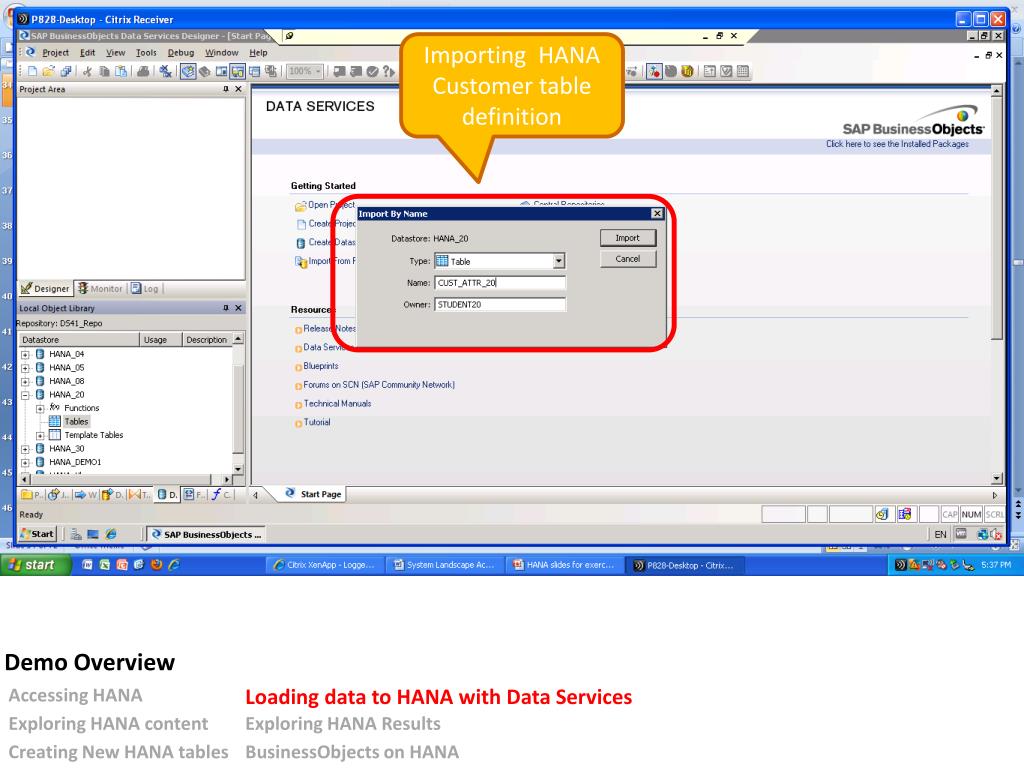Click the gold cylinder toolbar icon
This screenshot has height=768, width=1024.
[687, 71]
